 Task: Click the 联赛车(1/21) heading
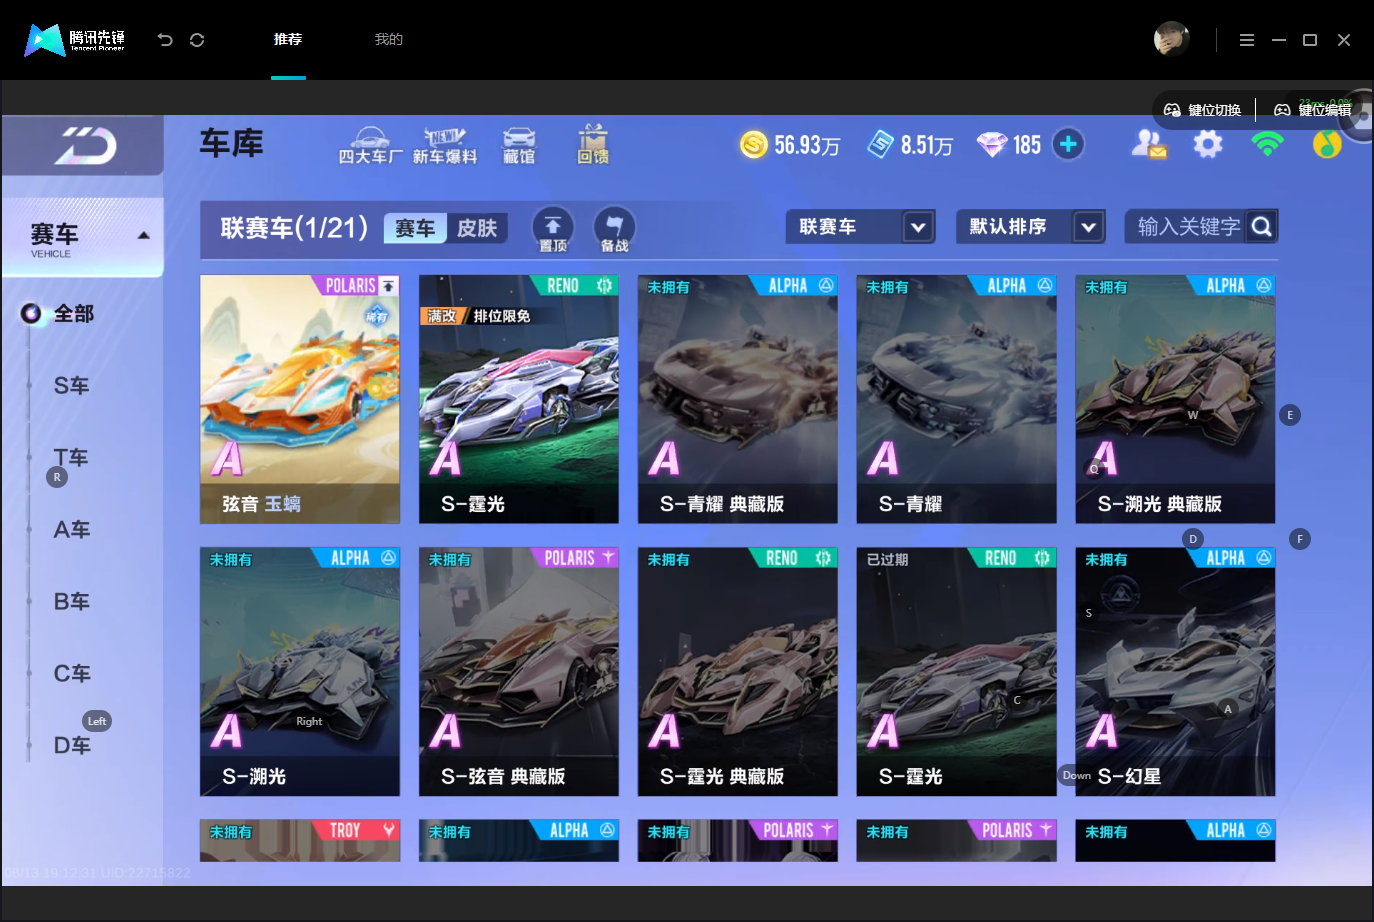click(x=294, y=228)
